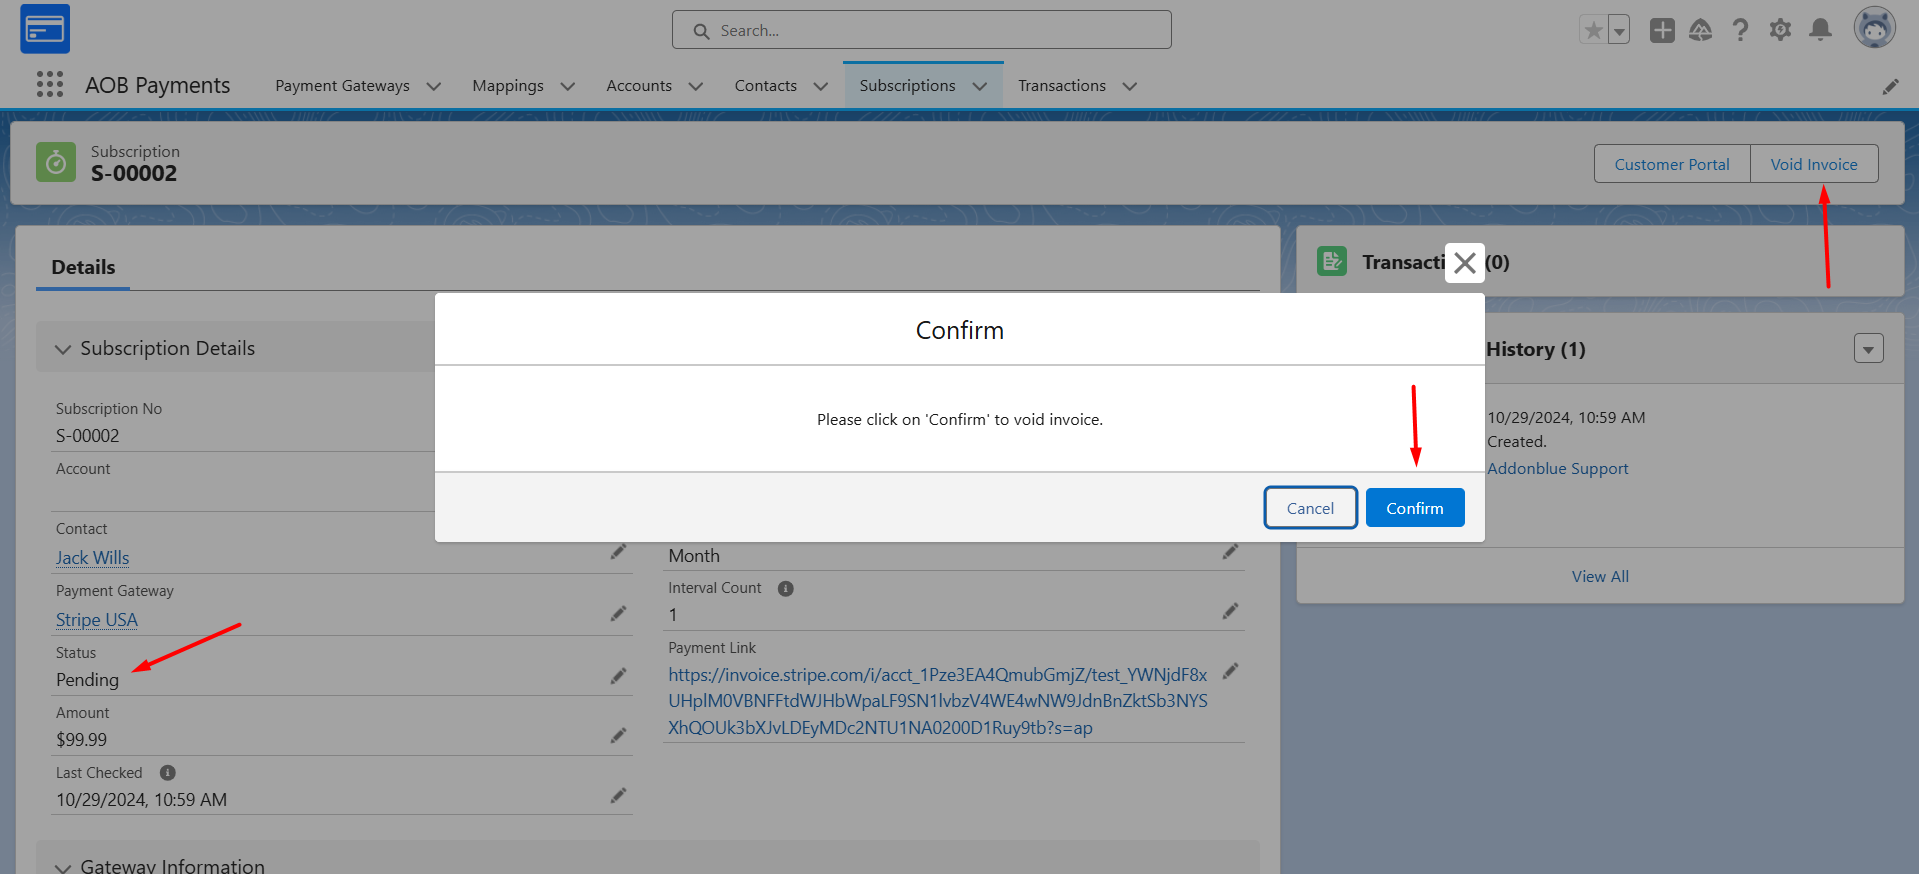Edit the Last Checked field pencil
Viewport: 1919px width, 874px height.
coord(618,796)
